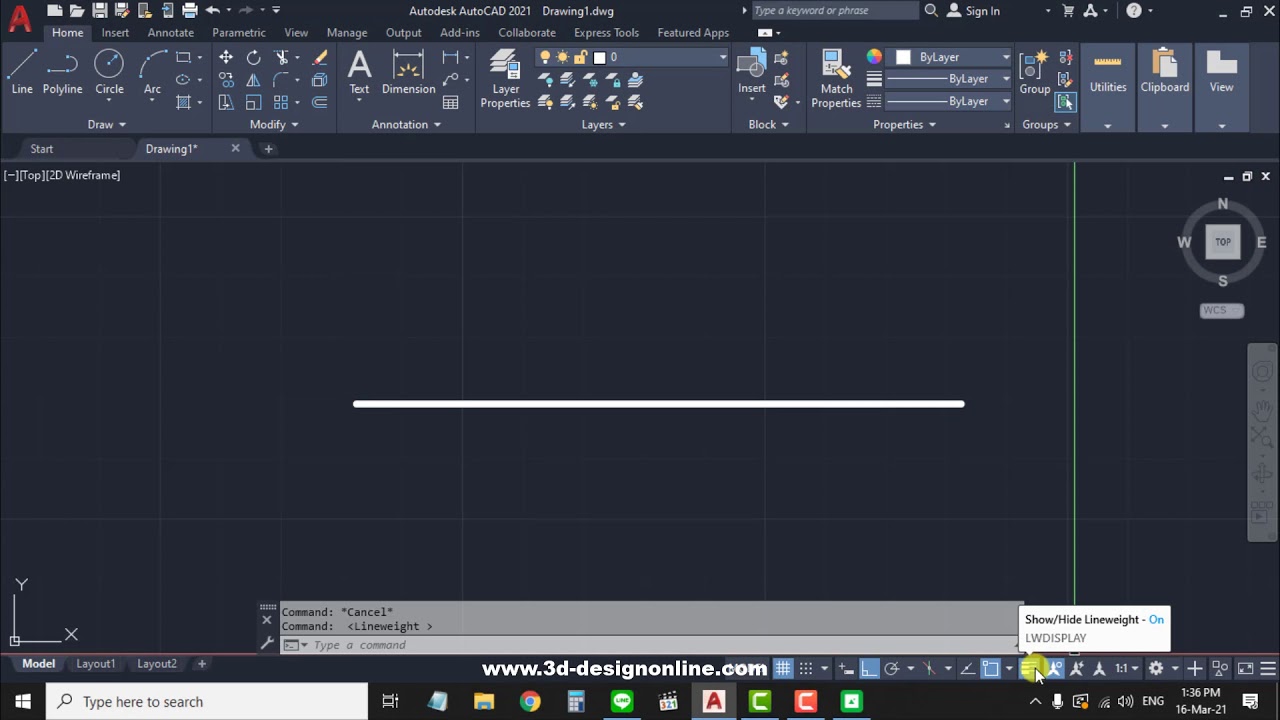The height and width of the screenshot is (720, 1280).
Task: Switch to the Annotate ribbon tab
Action: (x=171, y=32)
